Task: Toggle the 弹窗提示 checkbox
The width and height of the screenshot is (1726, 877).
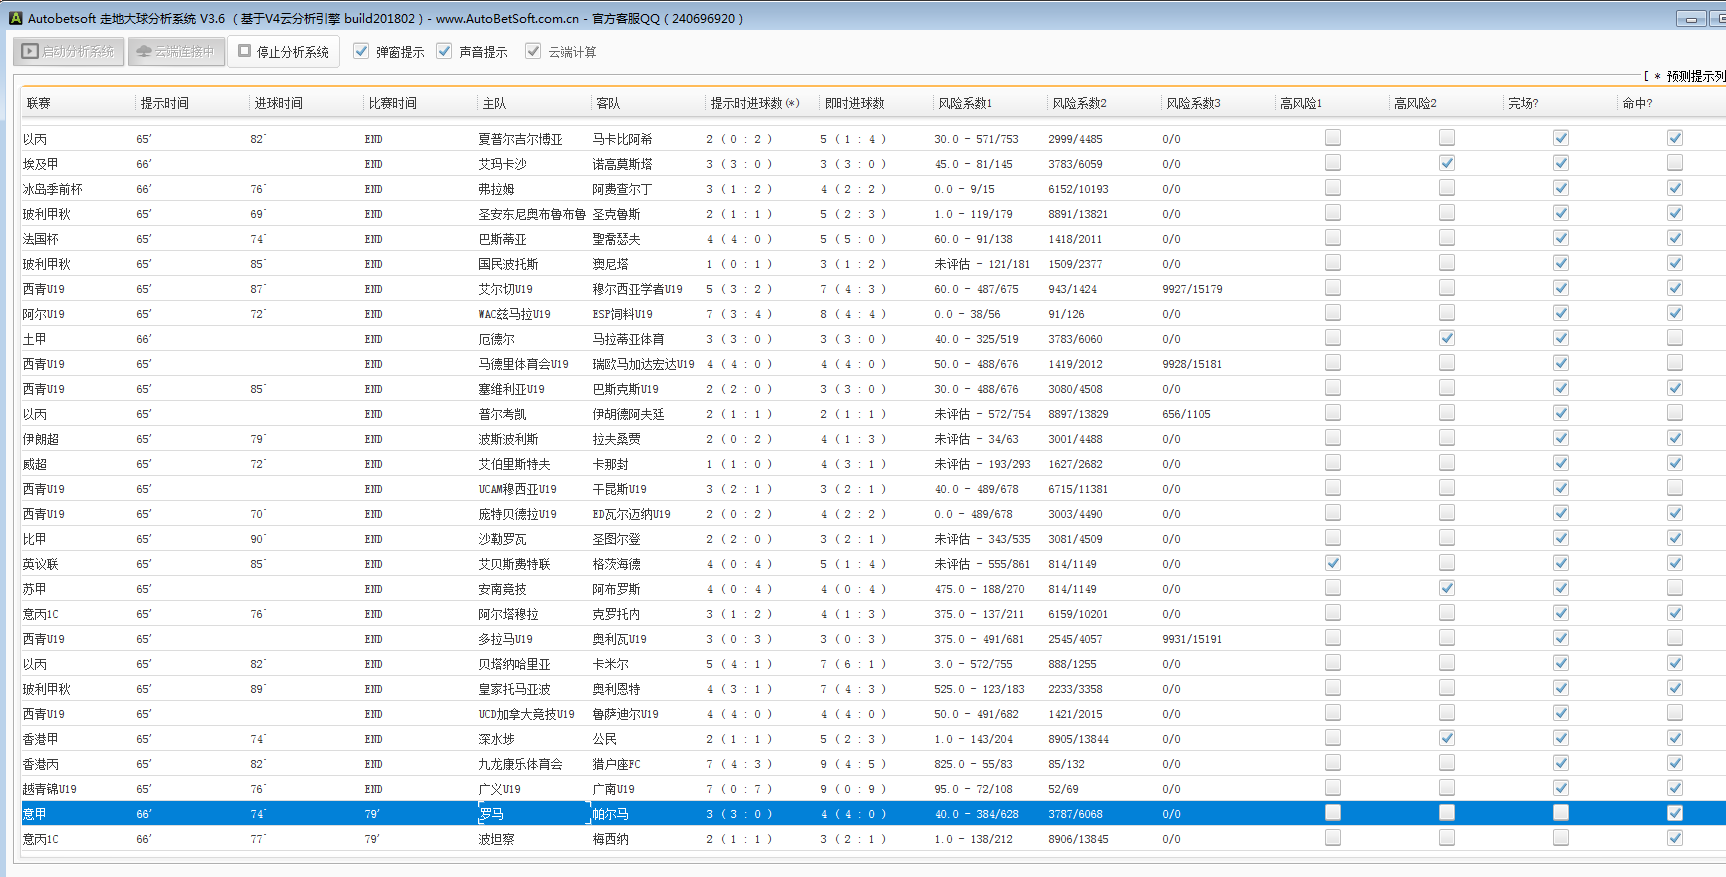Action: click(x=361, y=51)
